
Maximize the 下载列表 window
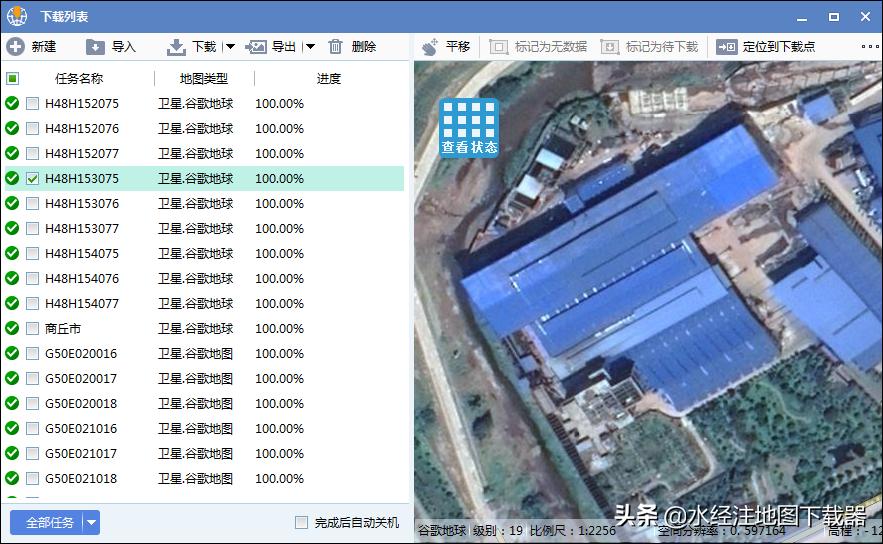click(x=834, y=17)
